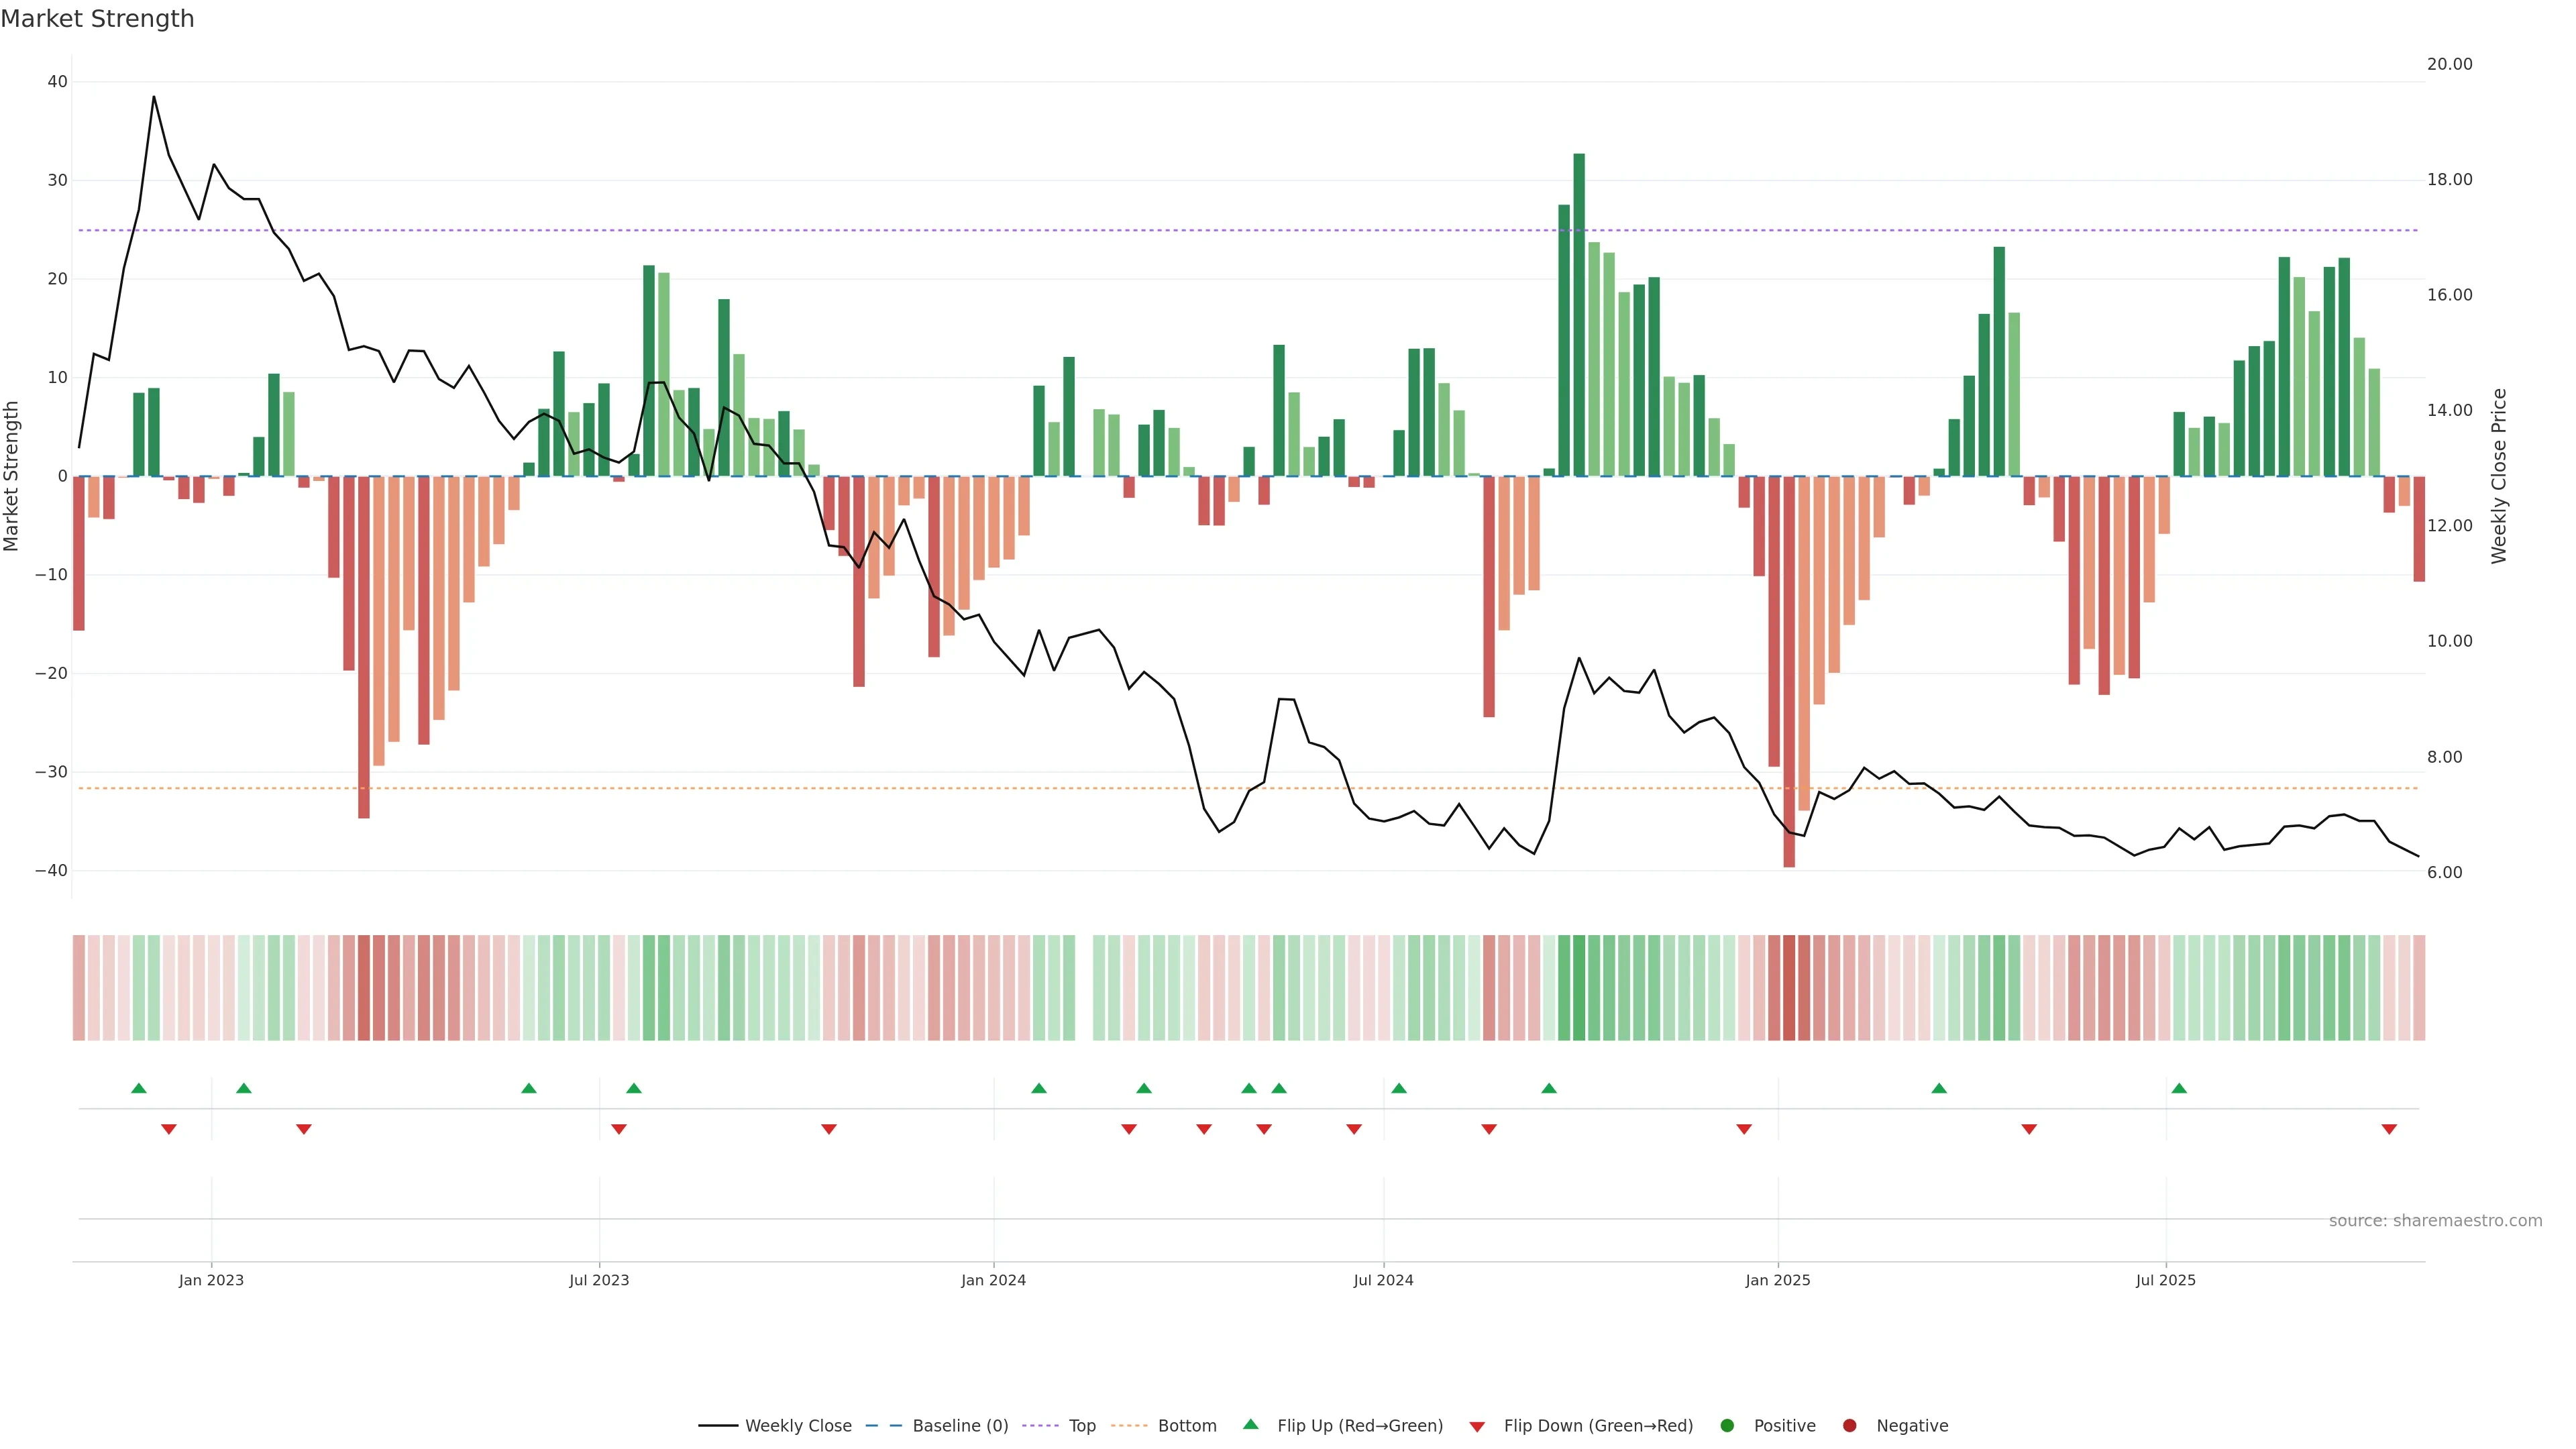Click the deepest red bar near -40
Image resolution: width=2576 pixels, height=1449 pixels.
click(x=1789, y=670)
